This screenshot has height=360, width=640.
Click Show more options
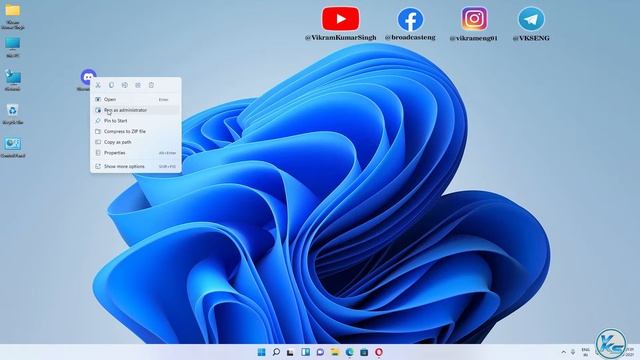point(136,167)
